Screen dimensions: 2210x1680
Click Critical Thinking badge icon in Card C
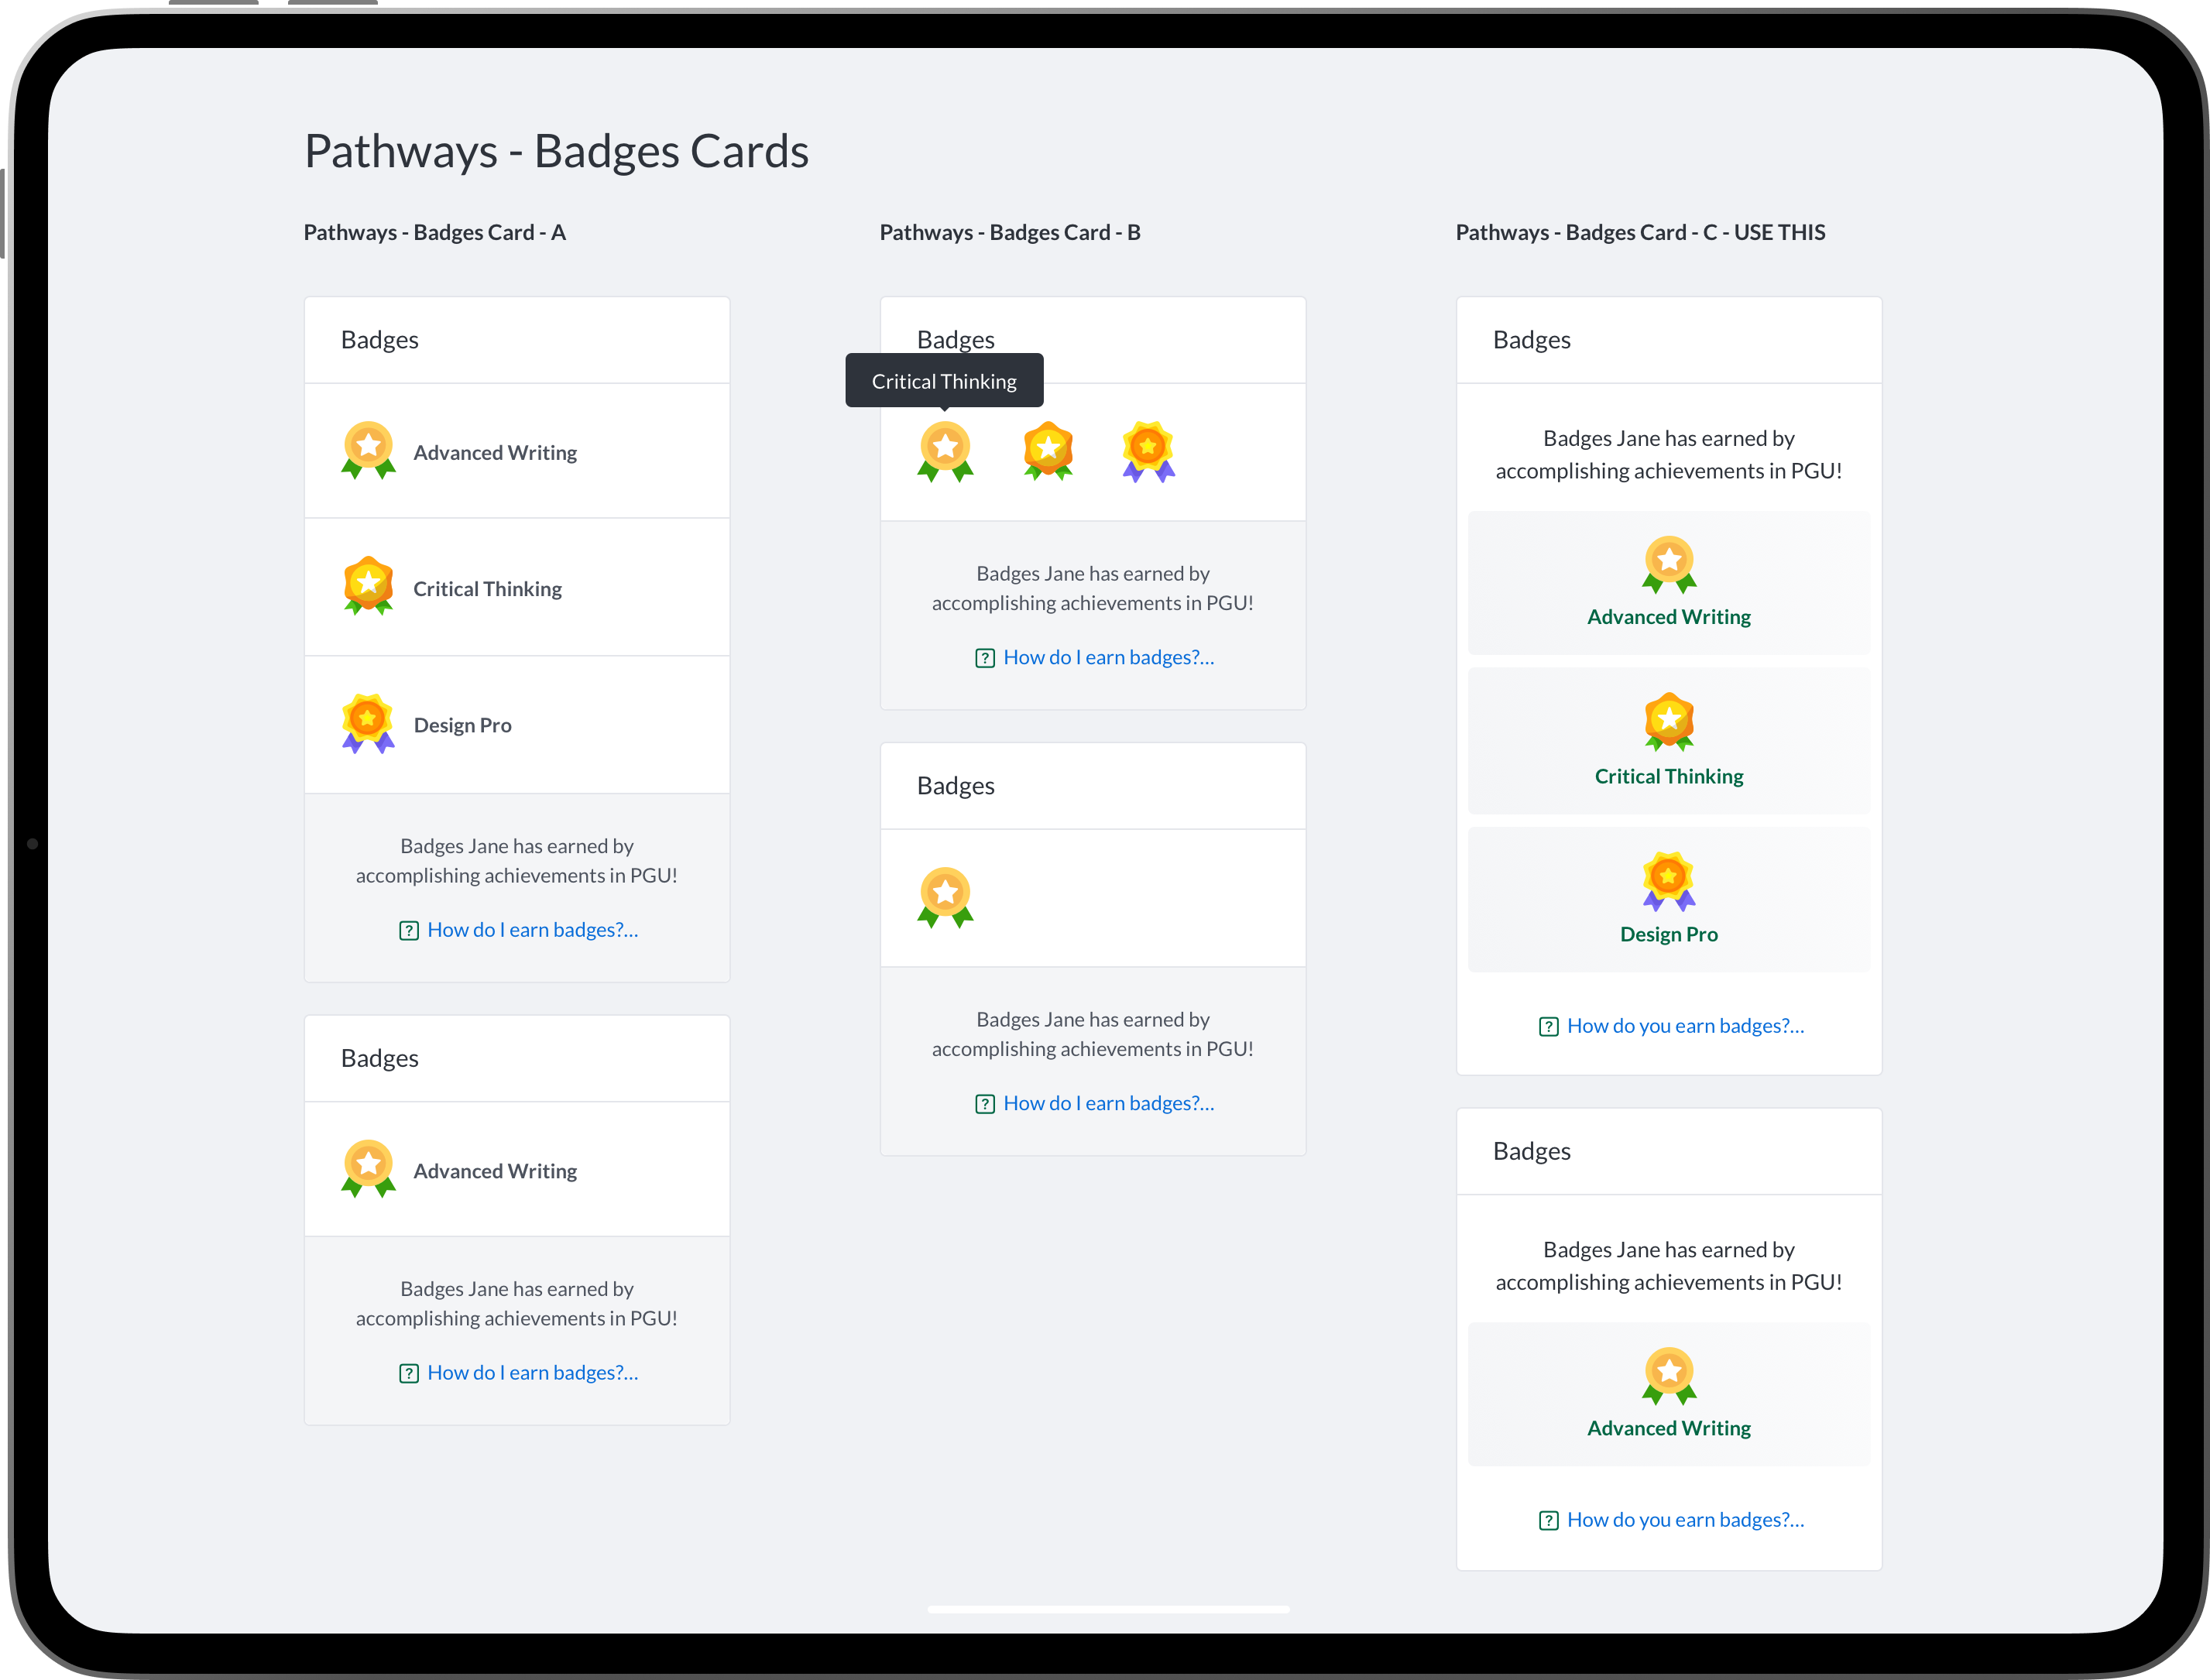tap(1669, 721)
